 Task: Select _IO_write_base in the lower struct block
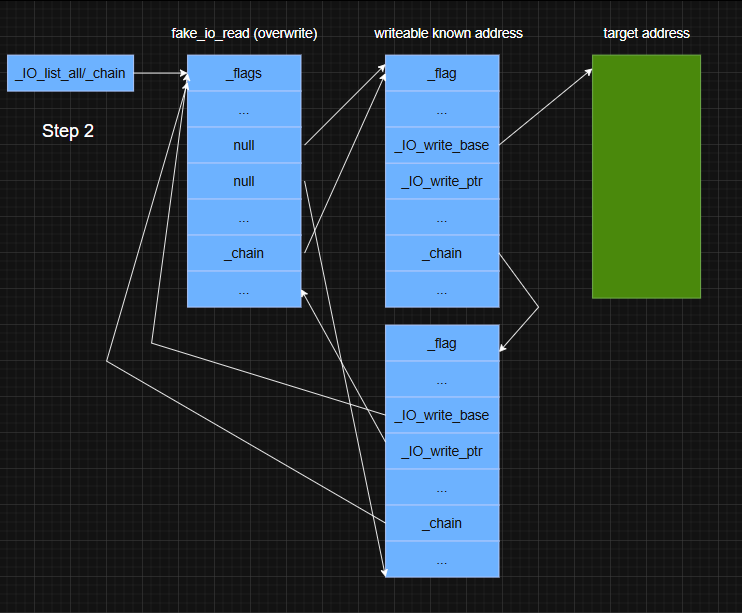(442, 415)
